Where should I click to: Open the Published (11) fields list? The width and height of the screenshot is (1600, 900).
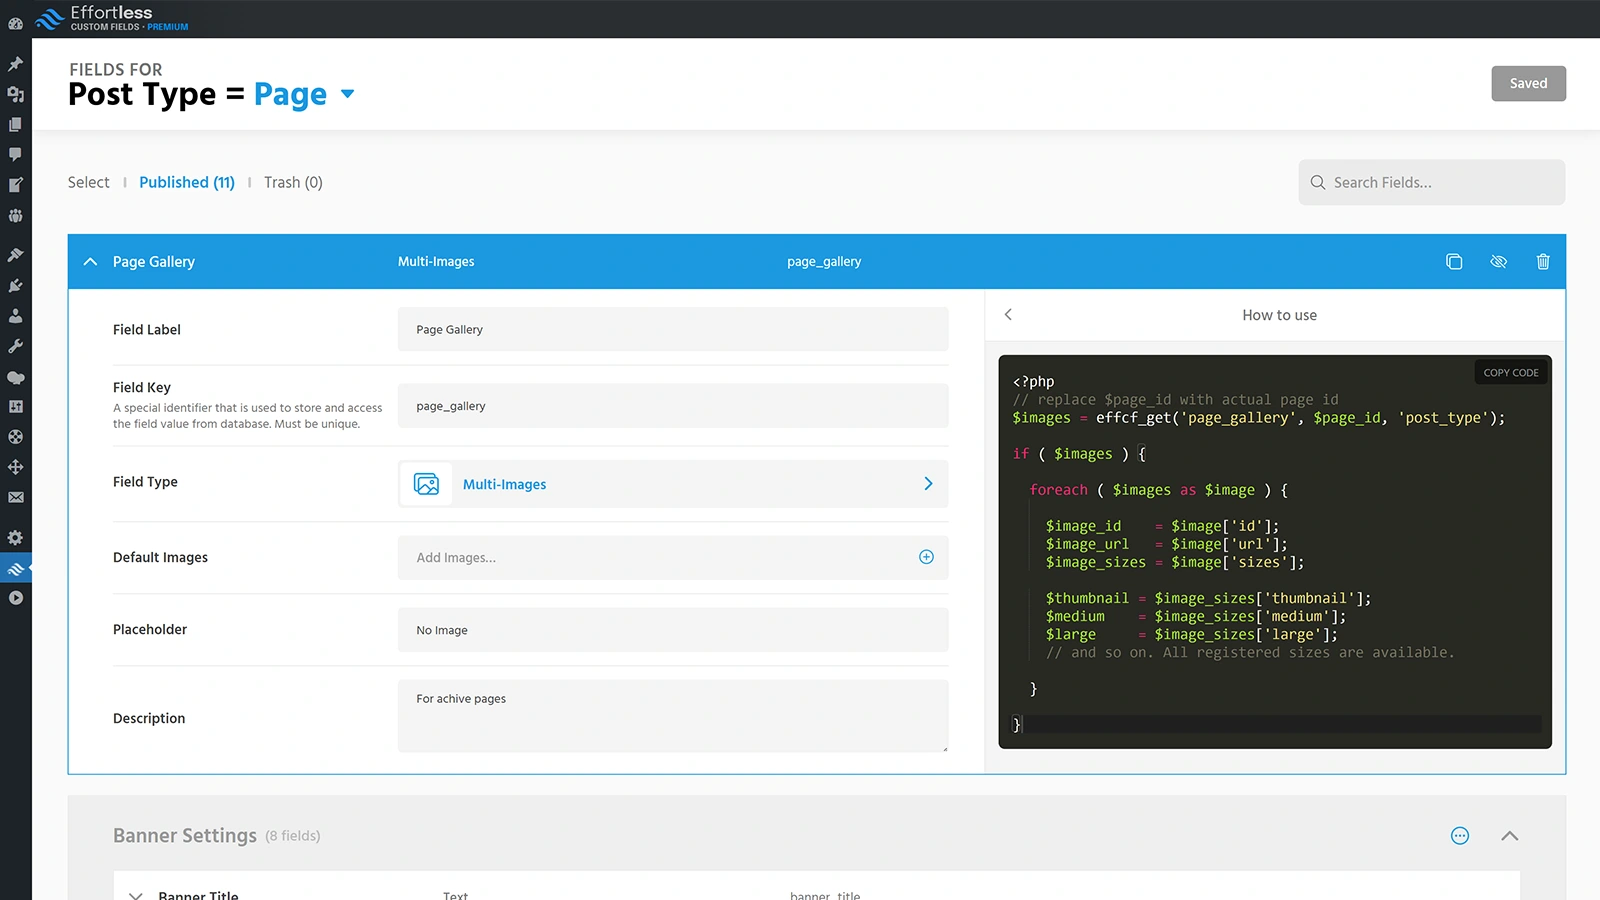click(187, 182)
